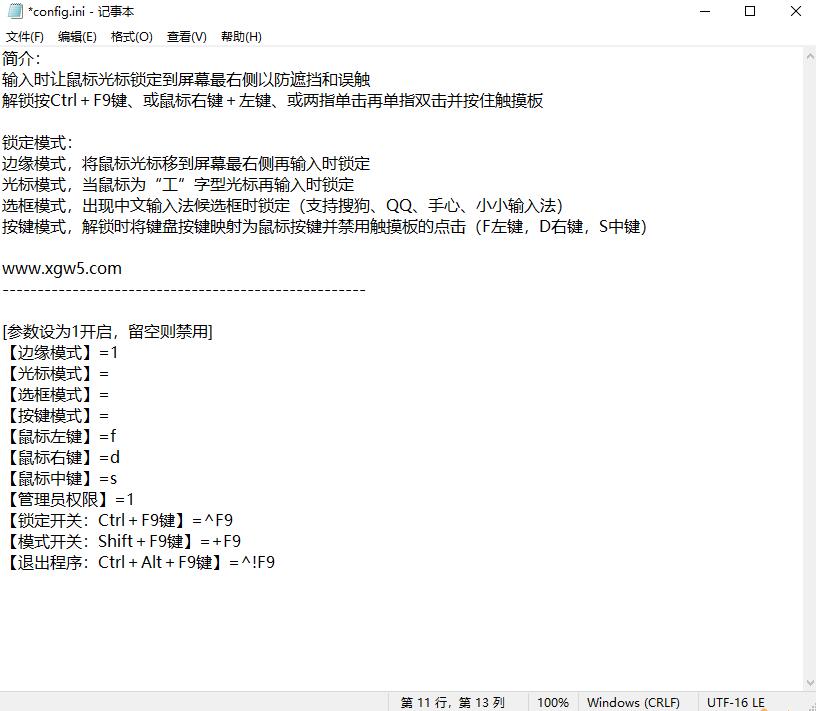Open the 编辑(E) menu

click(x=77, y=37)
